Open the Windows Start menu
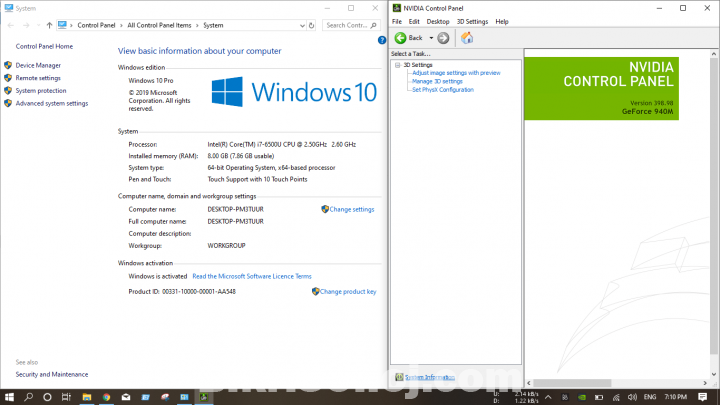 (x=9, y=397)
